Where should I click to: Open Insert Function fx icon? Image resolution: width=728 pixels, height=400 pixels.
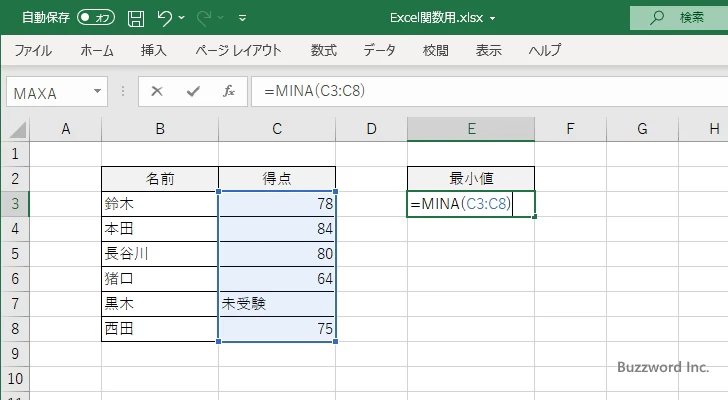(x=229, y=91)
